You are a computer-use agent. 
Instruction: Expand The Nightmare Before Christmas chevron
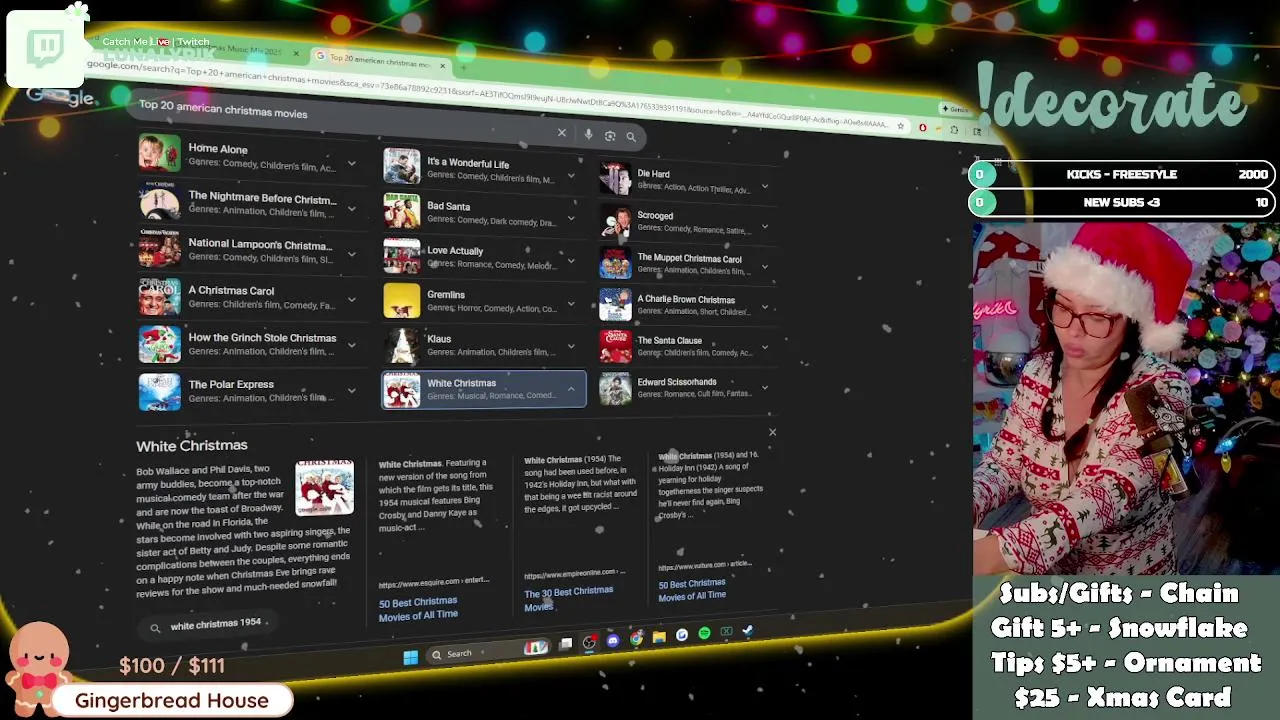[x=351, y=209]
